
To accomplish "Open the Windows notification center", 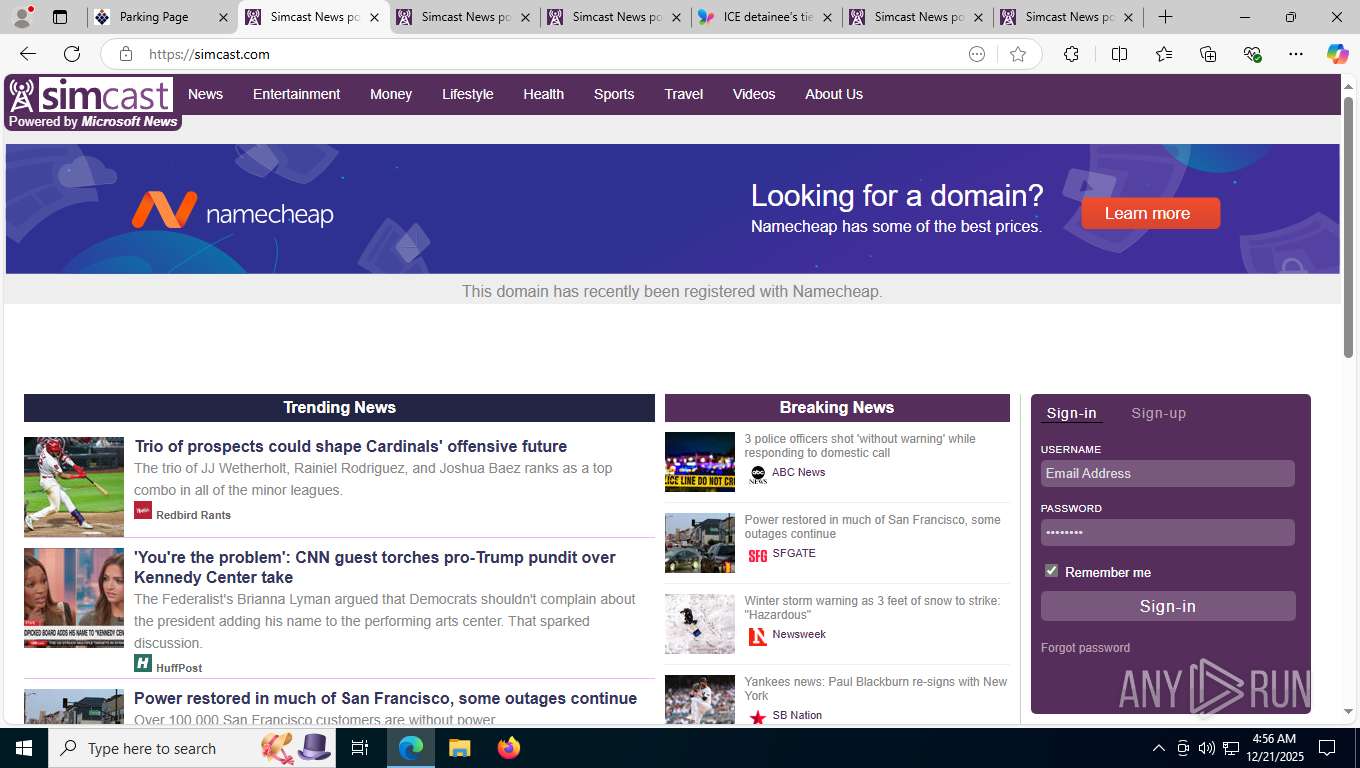I will point(1327,748).
